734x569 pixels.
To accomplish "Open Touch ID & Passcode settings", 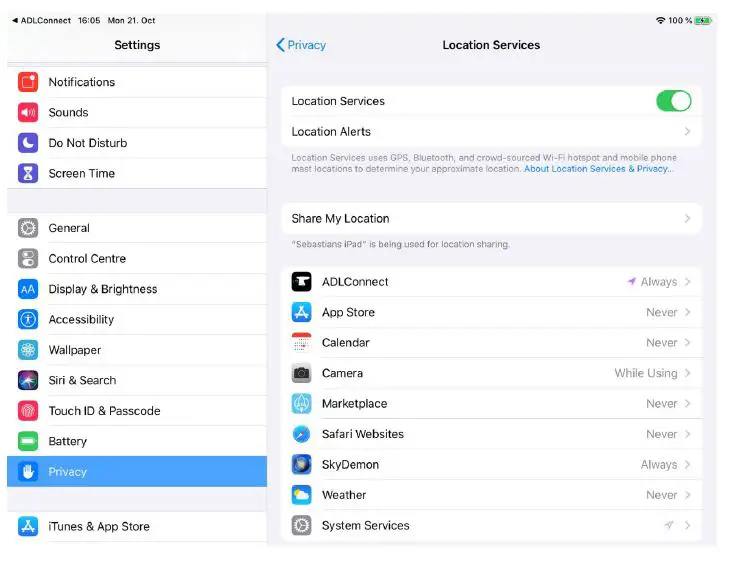I will click(x=104, y=411).
